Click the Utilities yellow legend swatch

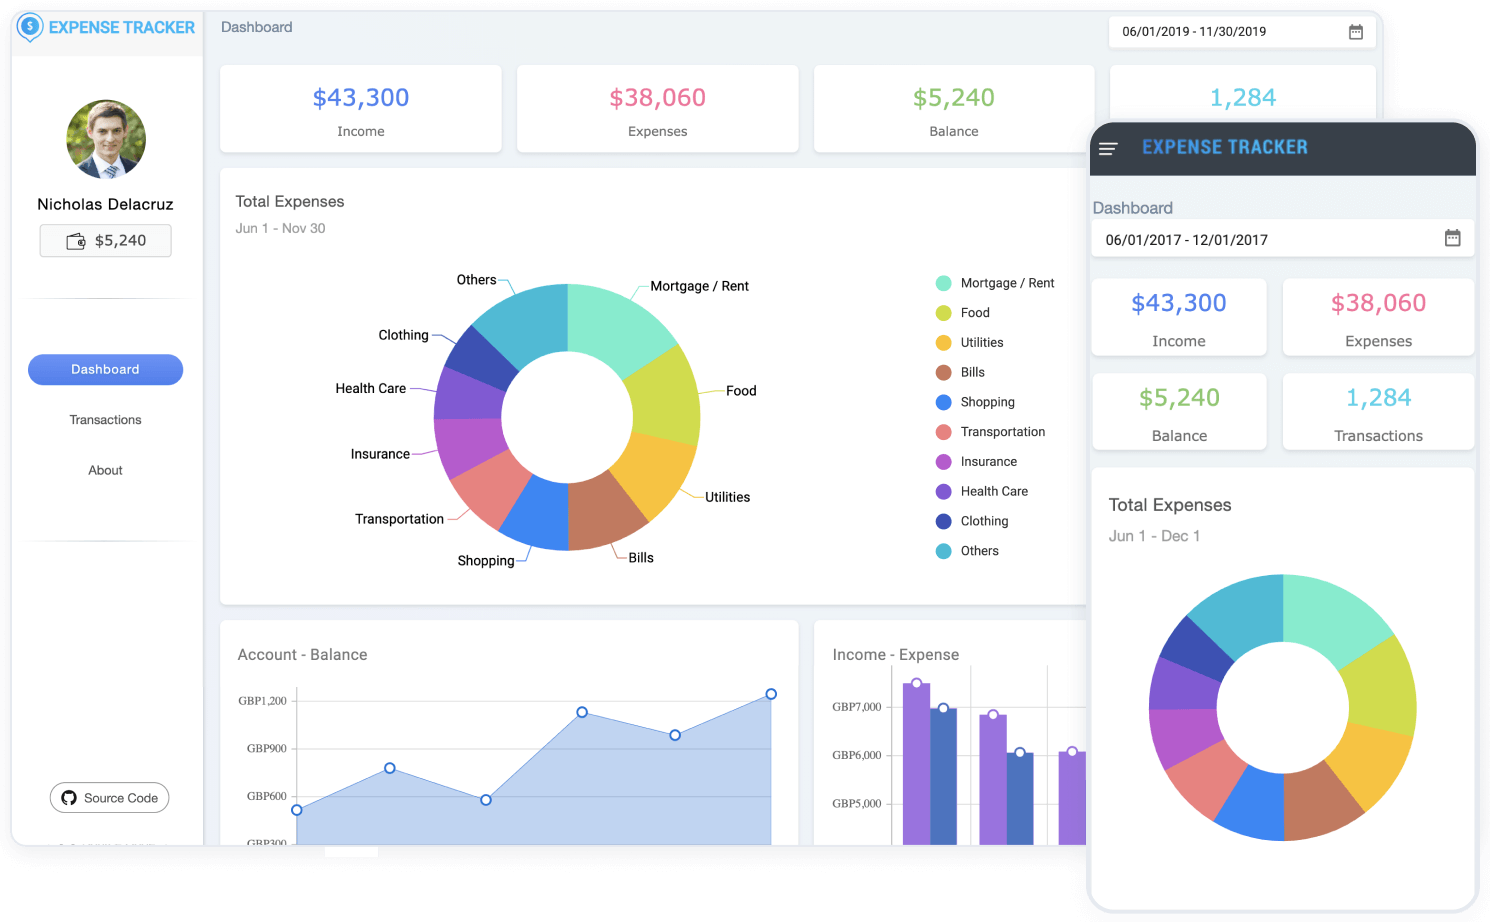943,343
